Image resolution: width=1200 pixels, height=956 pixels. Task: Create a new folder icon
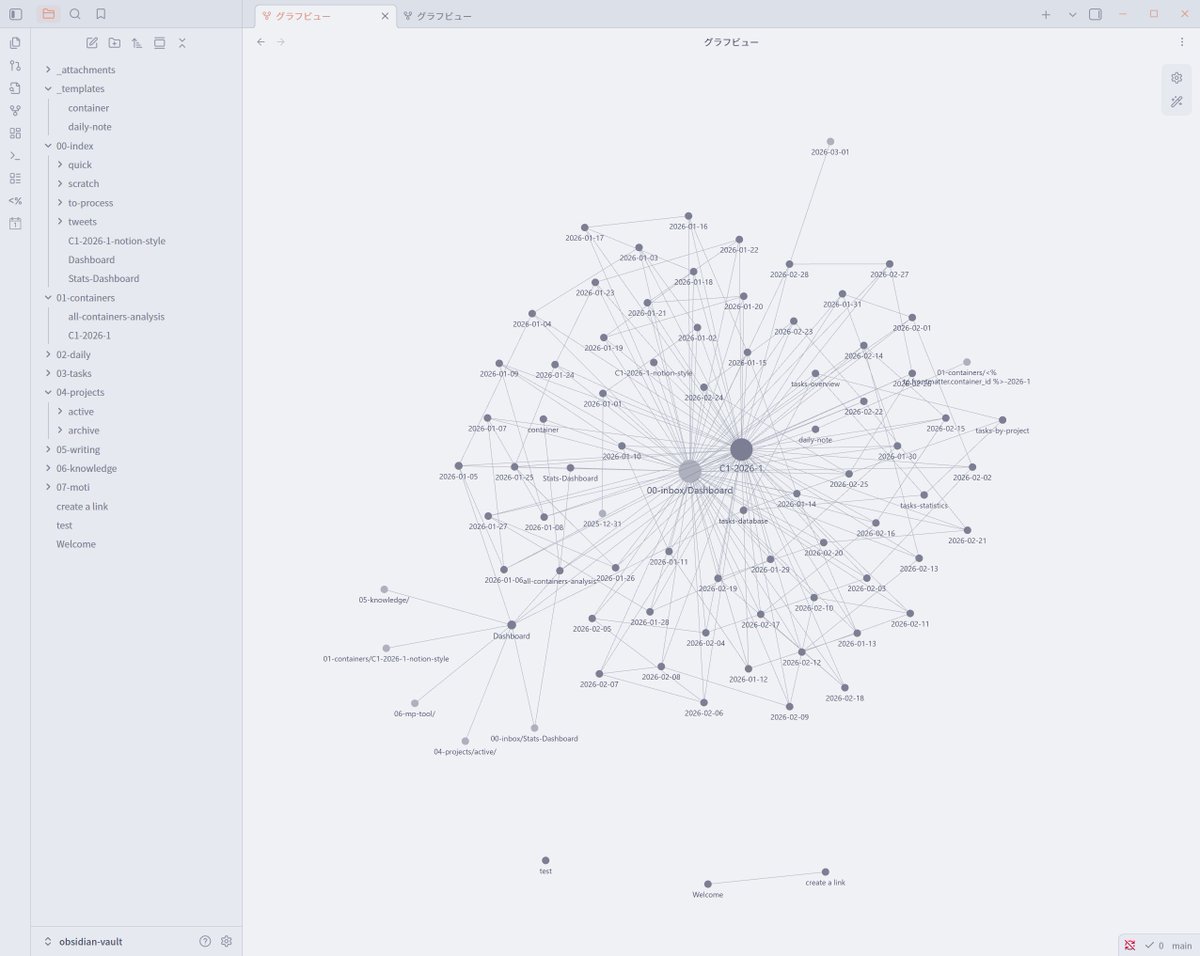click(114, 43)
